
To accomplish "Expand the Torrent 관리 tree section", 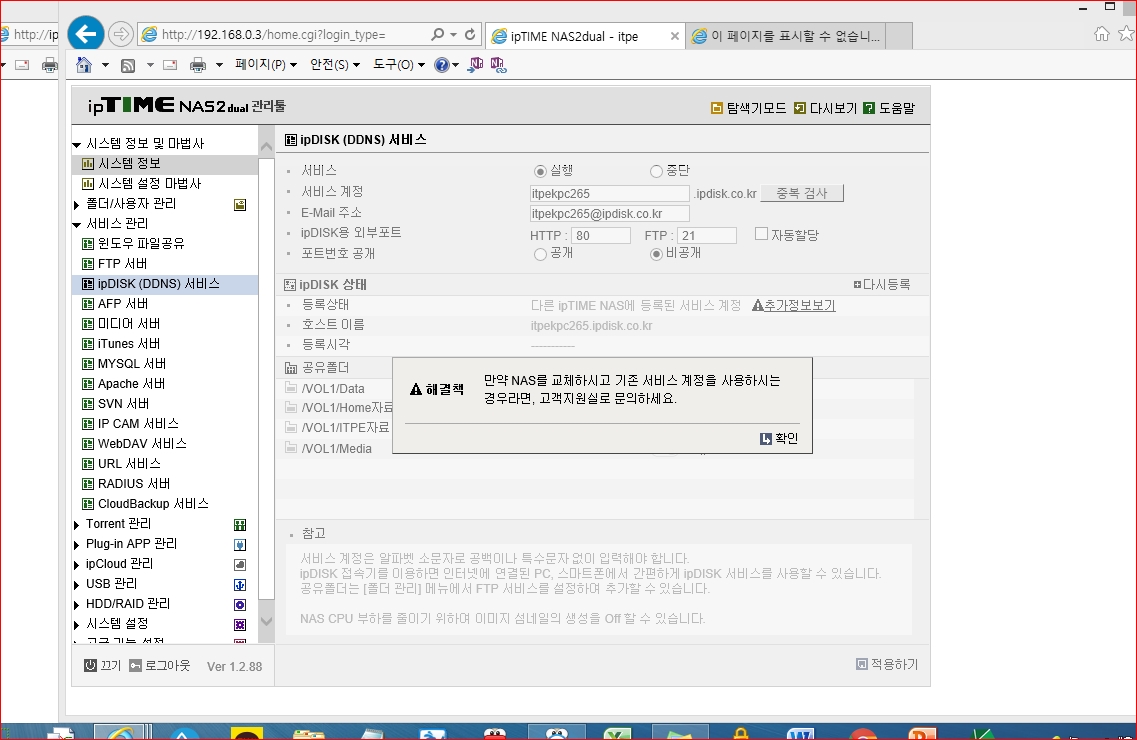I will [x=76, y=525].
